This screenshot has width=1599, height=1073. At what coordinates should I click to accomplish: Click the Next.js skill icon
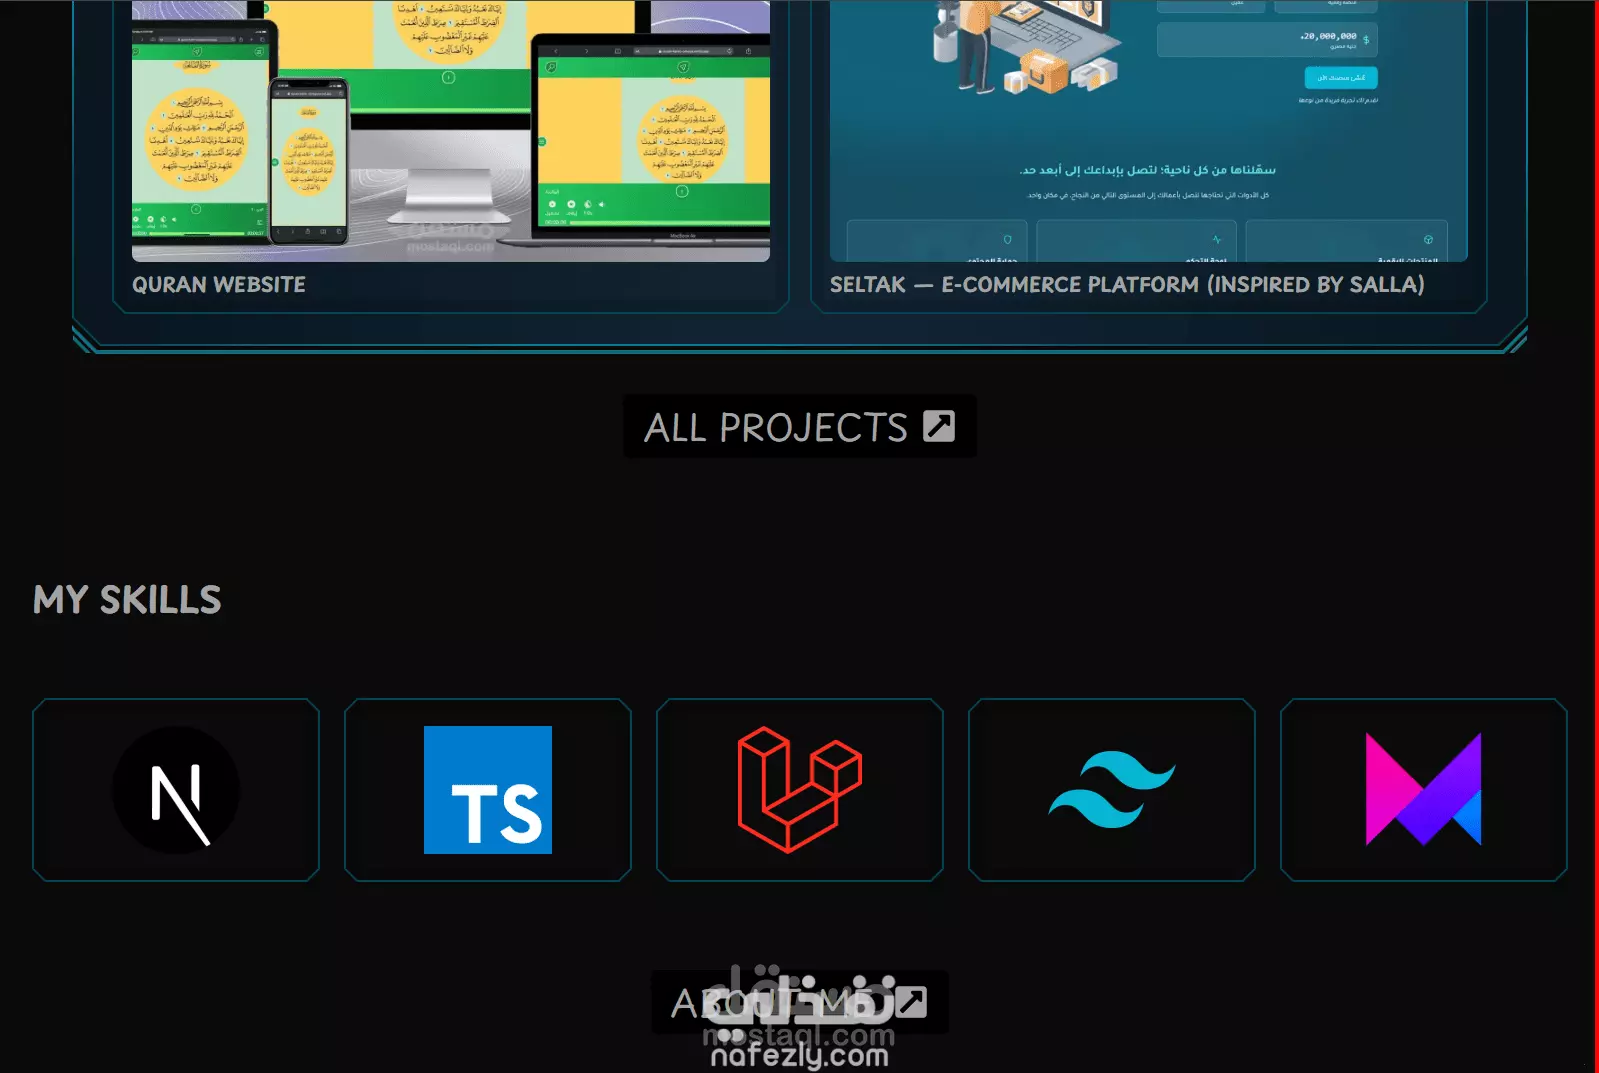pos(176,790)
